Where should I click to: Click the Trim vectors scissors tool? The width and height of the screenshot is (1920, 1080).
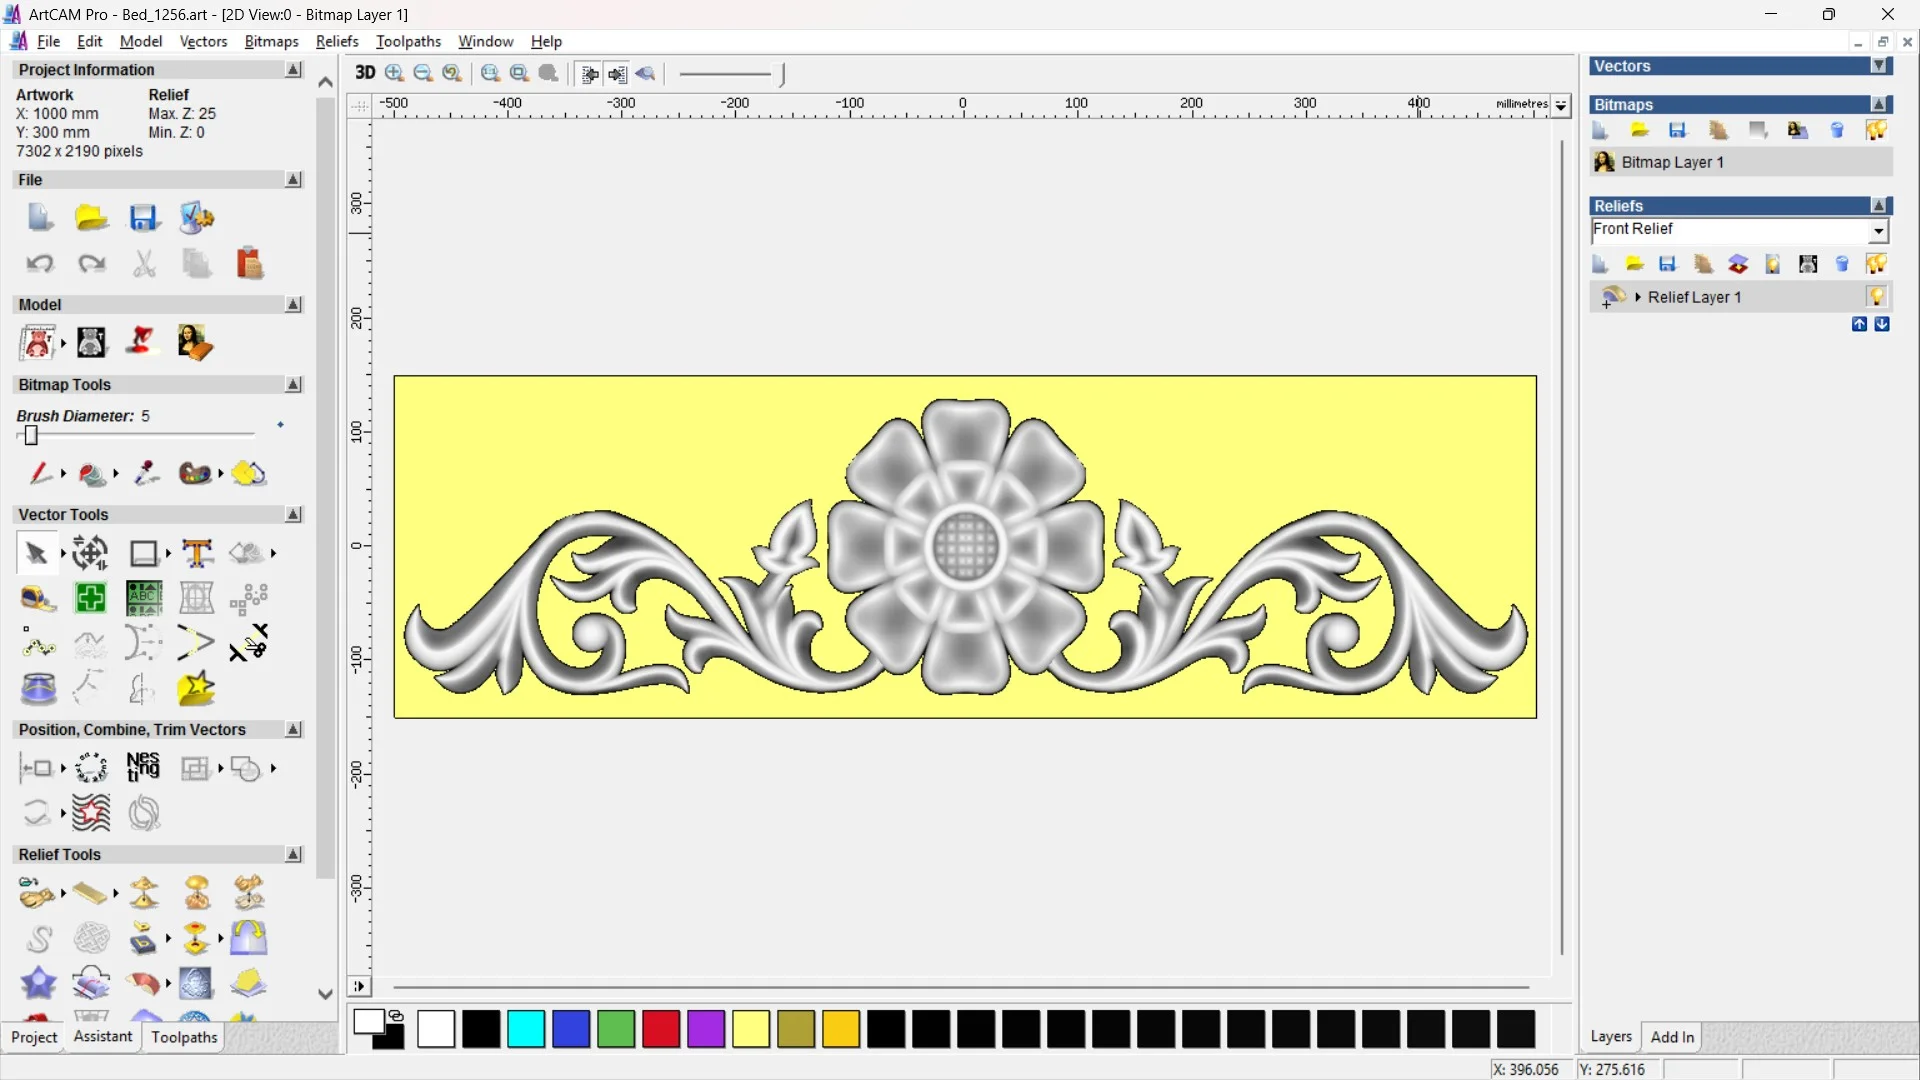coord(248,643)
